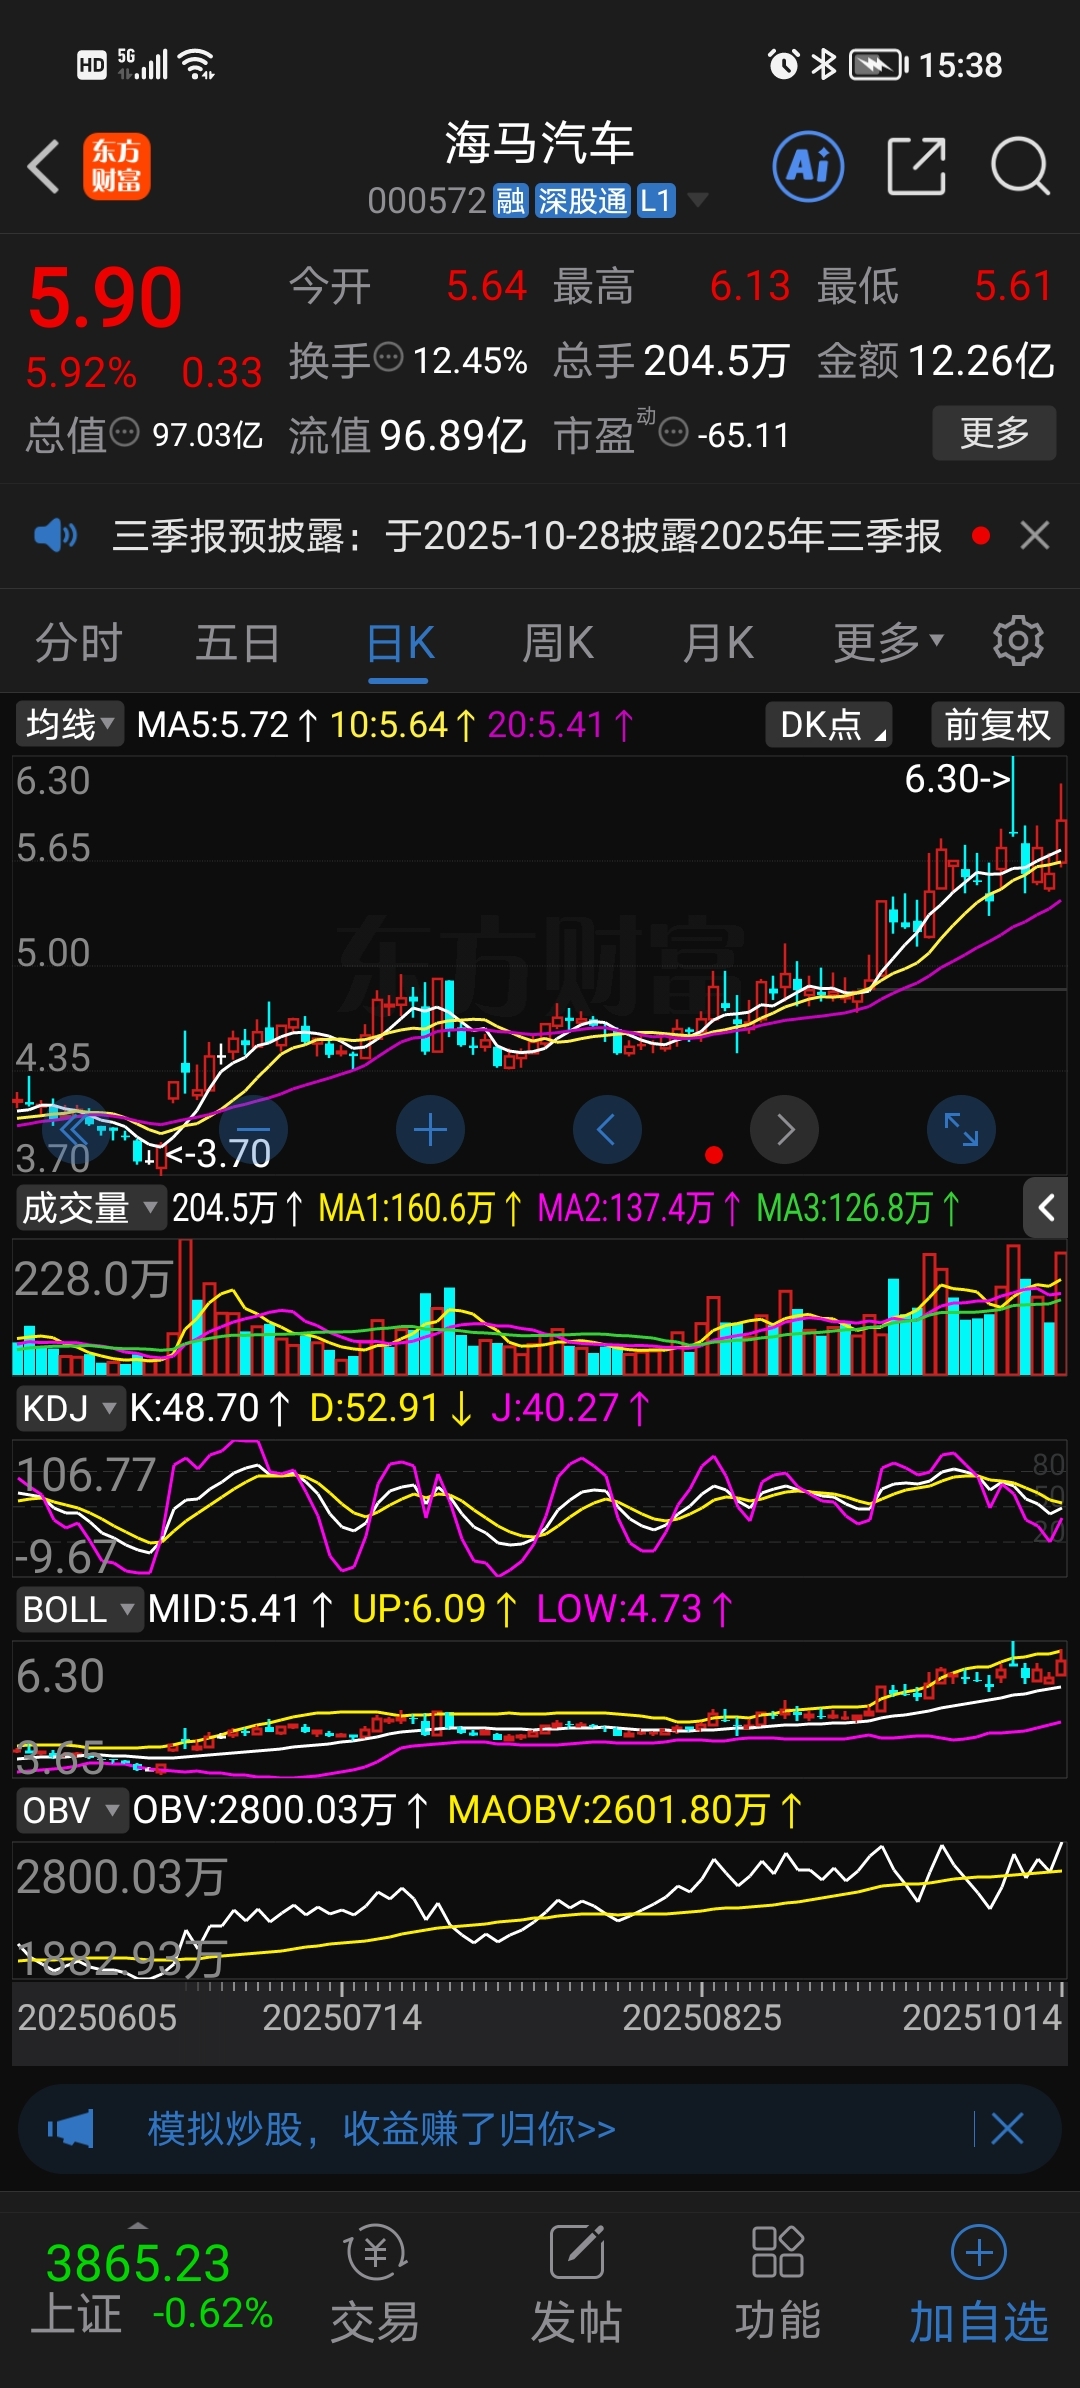Tap 6.30-> high price marker
Image resolution: width=1080 pixels, height=2388 pixels.
958,778
